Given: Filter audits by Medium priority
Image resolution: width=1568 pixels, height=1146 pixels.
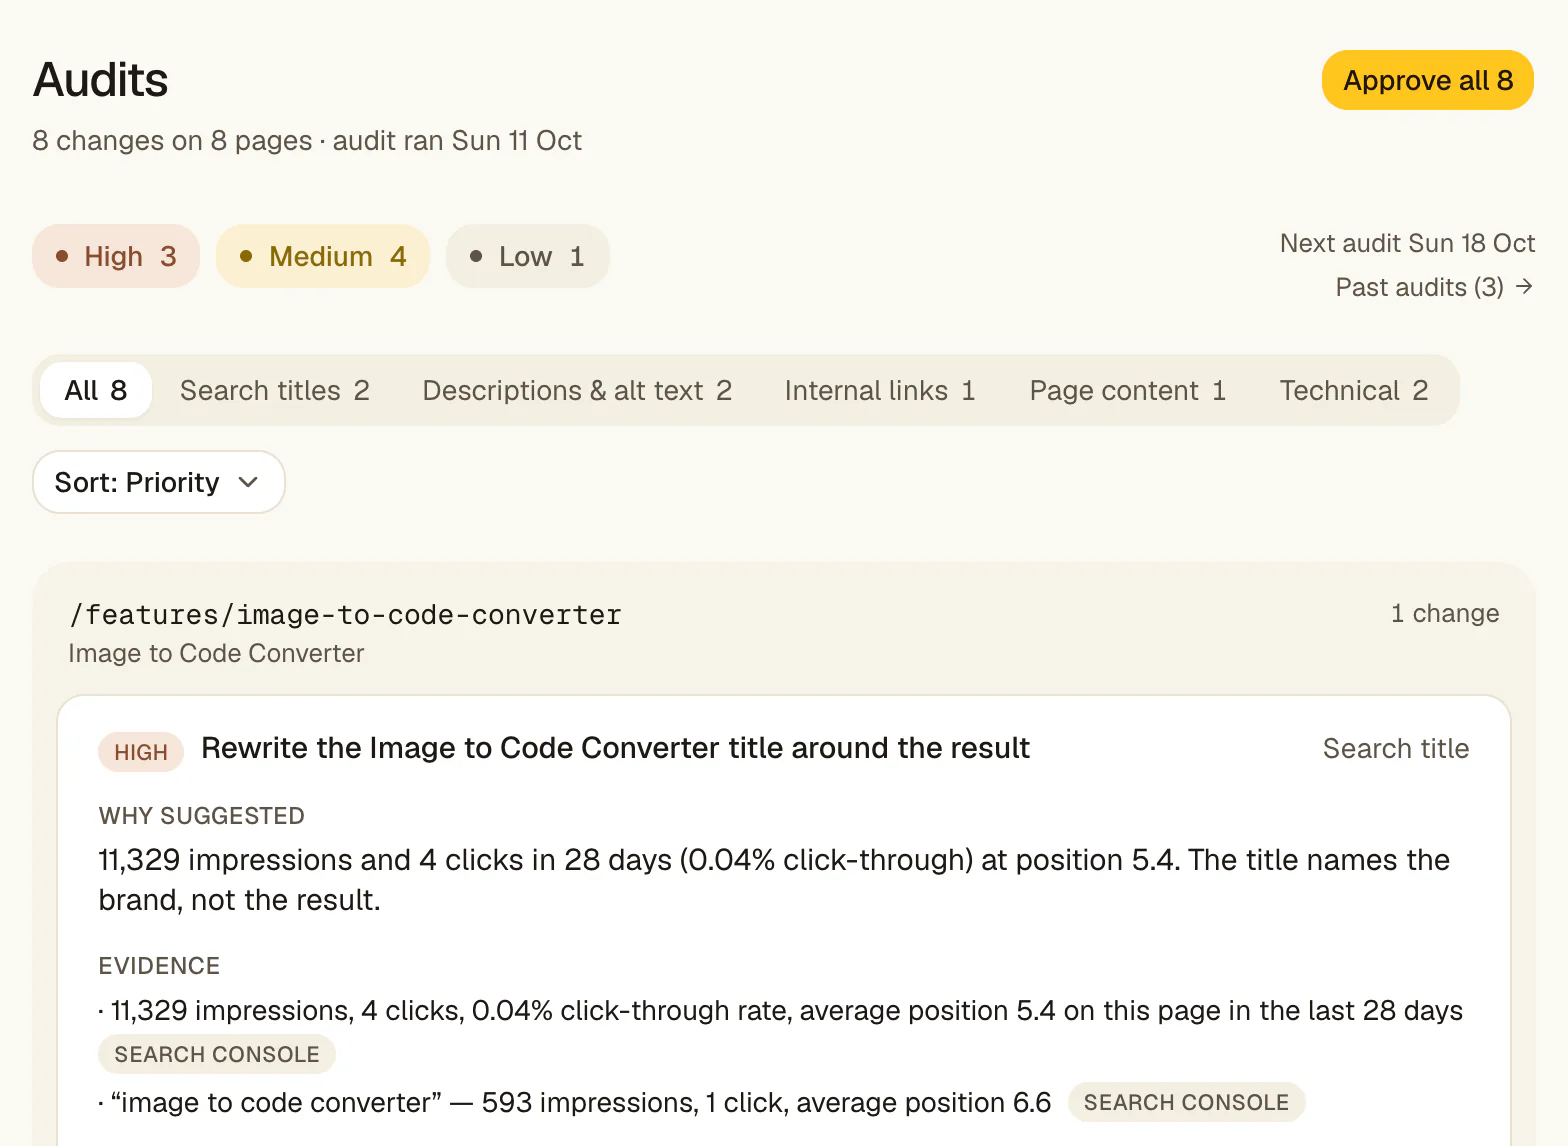Looking at the screenshot, I should [x=323, y=256].
